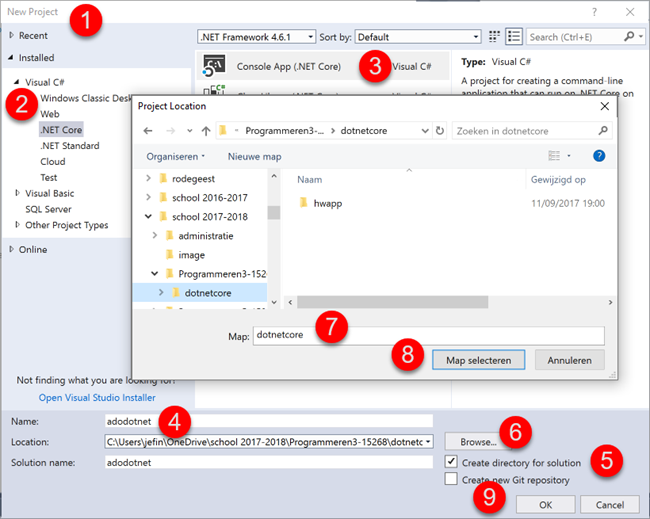The width and height of the screenshot is (650, 519).
Task: Switch to list view in New Project
Action: point(514,36)
